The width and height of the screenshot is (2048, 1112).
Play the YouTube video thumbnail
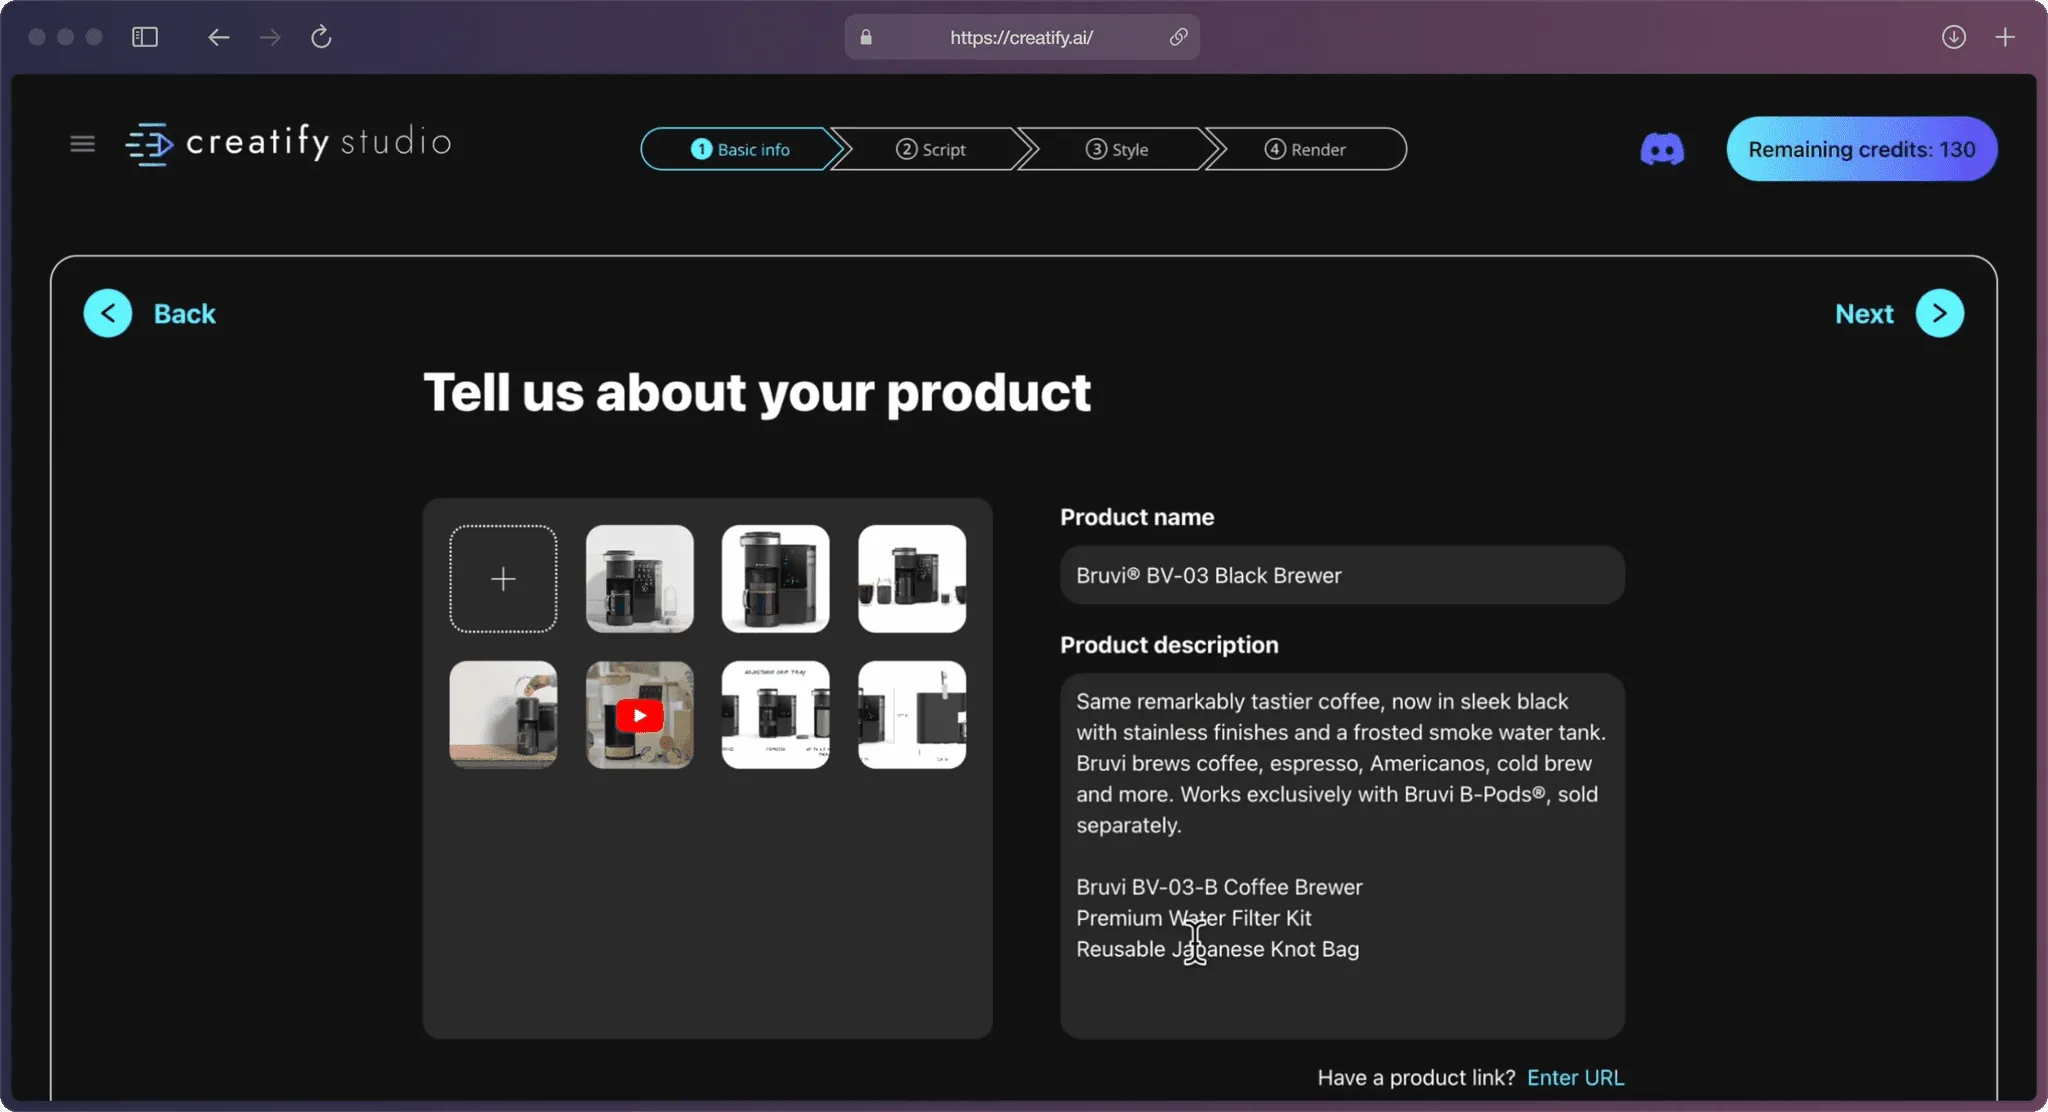pyautogui.click(x=640, y=715)
